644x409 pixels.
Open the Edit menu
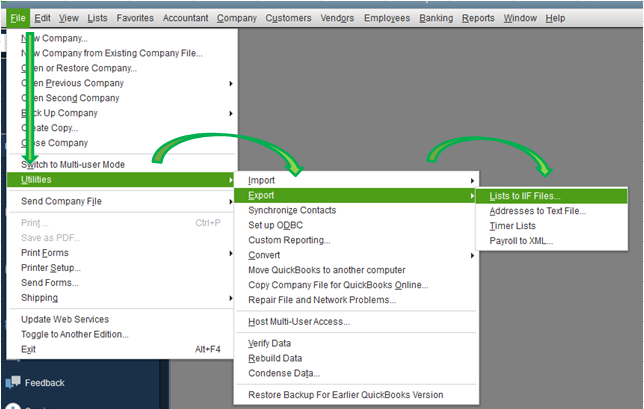pyautogui.click(x=42, y=18)
